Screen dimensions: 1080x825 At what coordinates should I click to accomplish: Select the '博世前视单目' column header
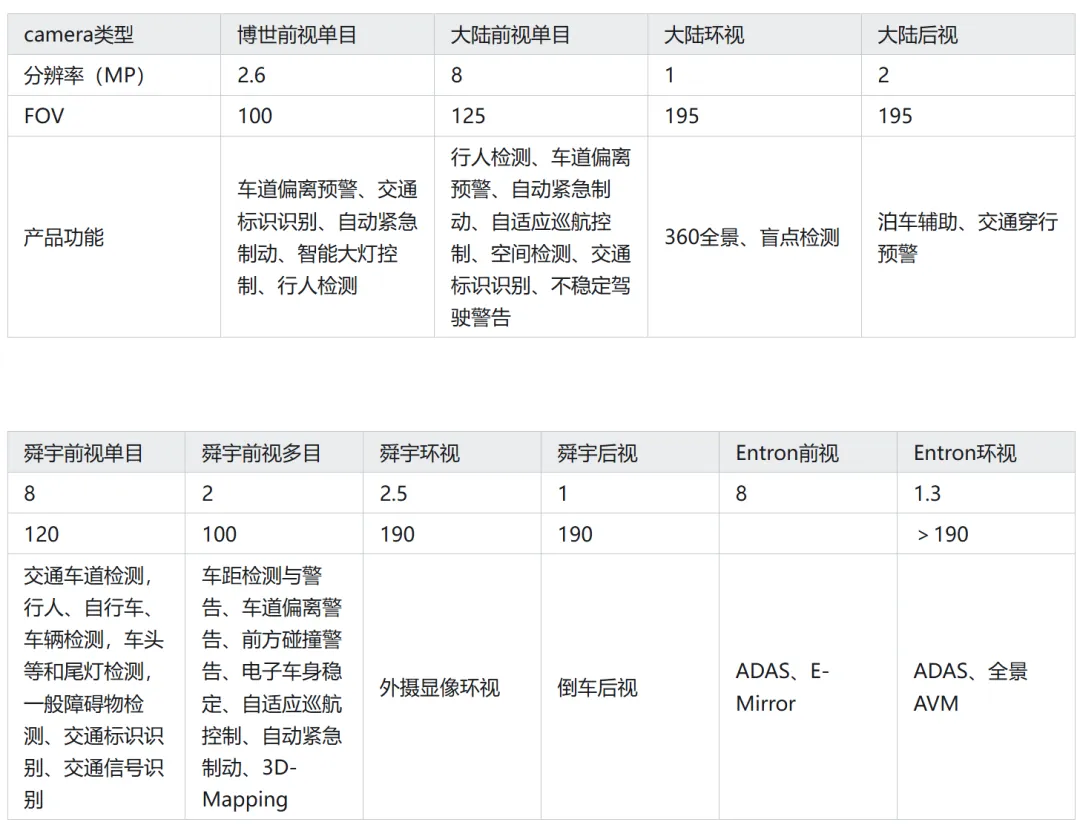[327, 34]
